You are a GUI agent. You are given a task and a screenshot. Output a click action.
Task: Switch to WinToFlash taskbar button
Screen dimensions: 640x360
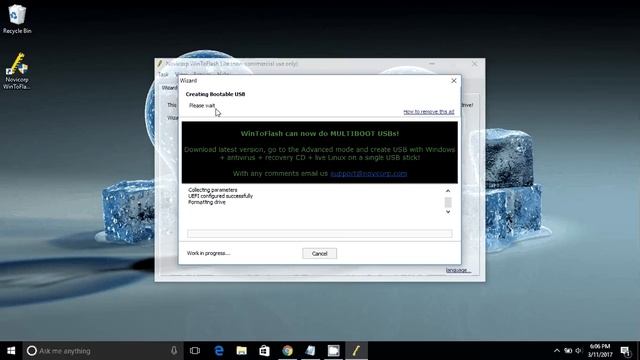point(356,351)
